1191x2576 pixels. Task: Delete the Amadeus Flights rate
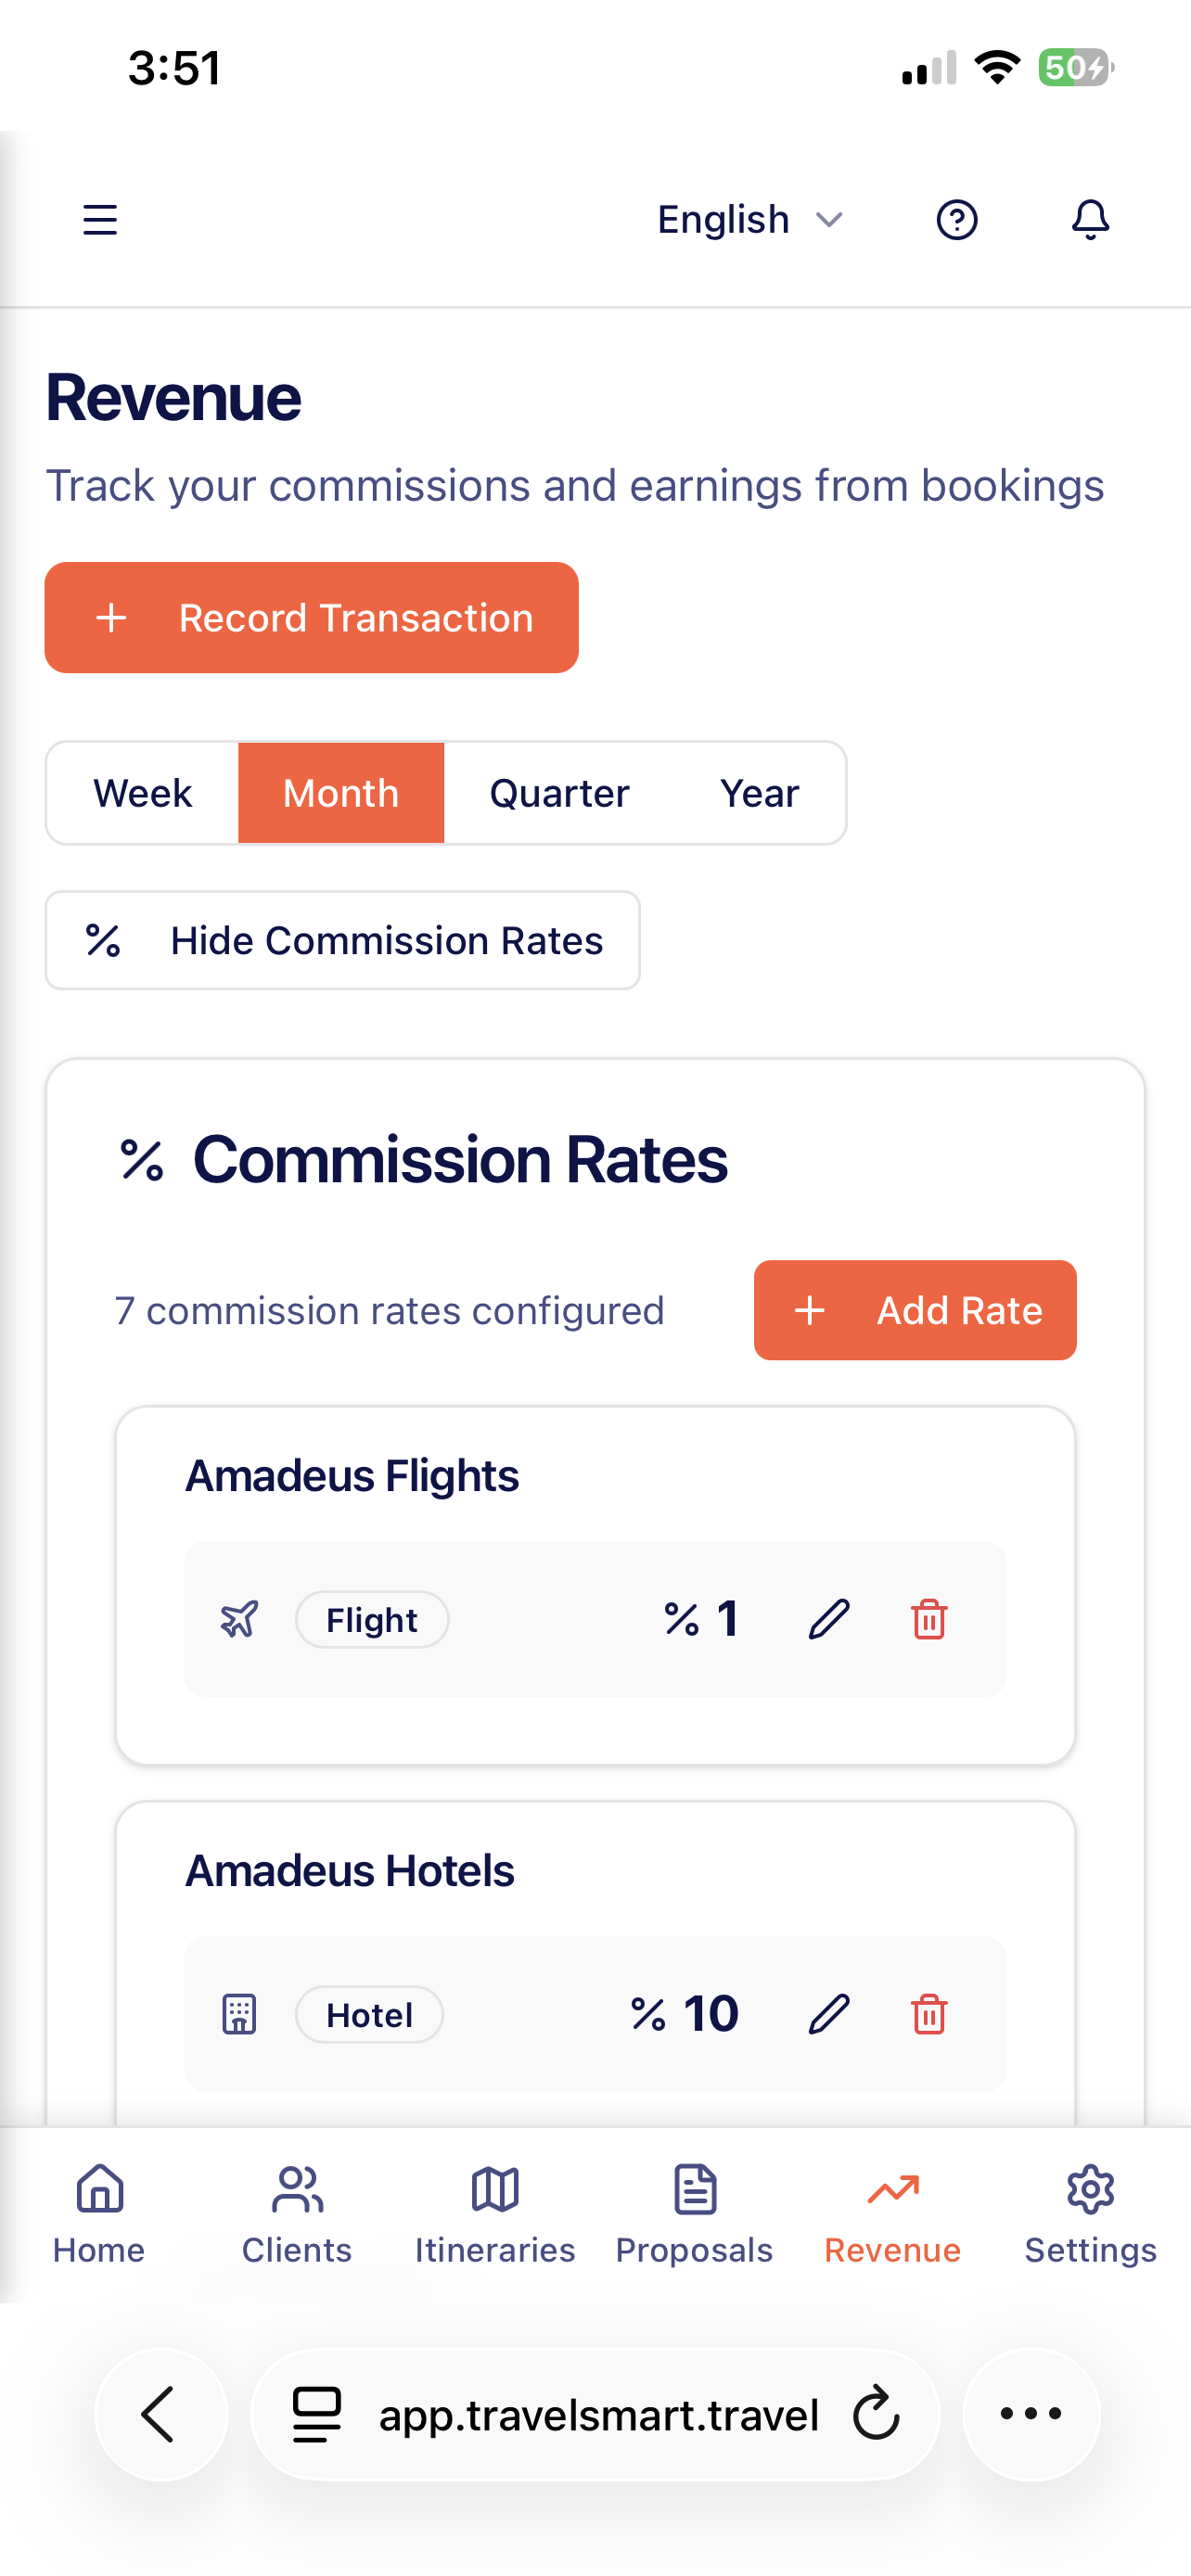point(929,1619)
